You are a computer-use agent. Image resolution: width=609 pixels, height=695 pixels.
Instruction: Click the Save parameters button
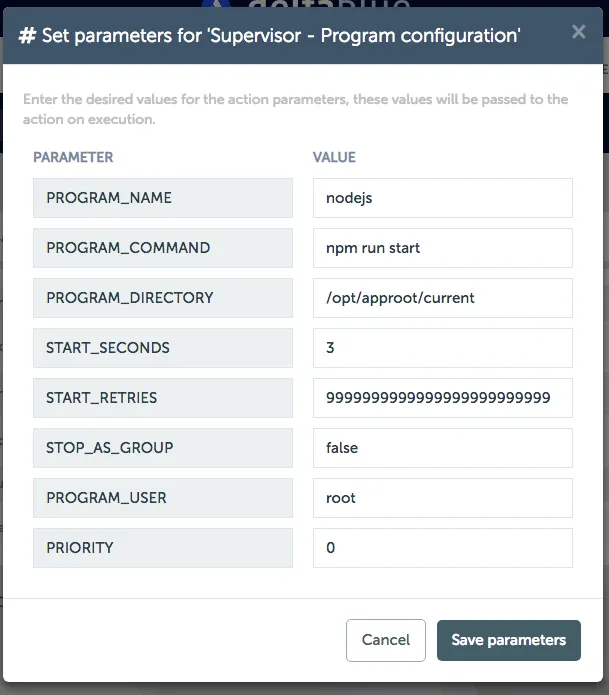pyautogui.click(x=508, y=640)
